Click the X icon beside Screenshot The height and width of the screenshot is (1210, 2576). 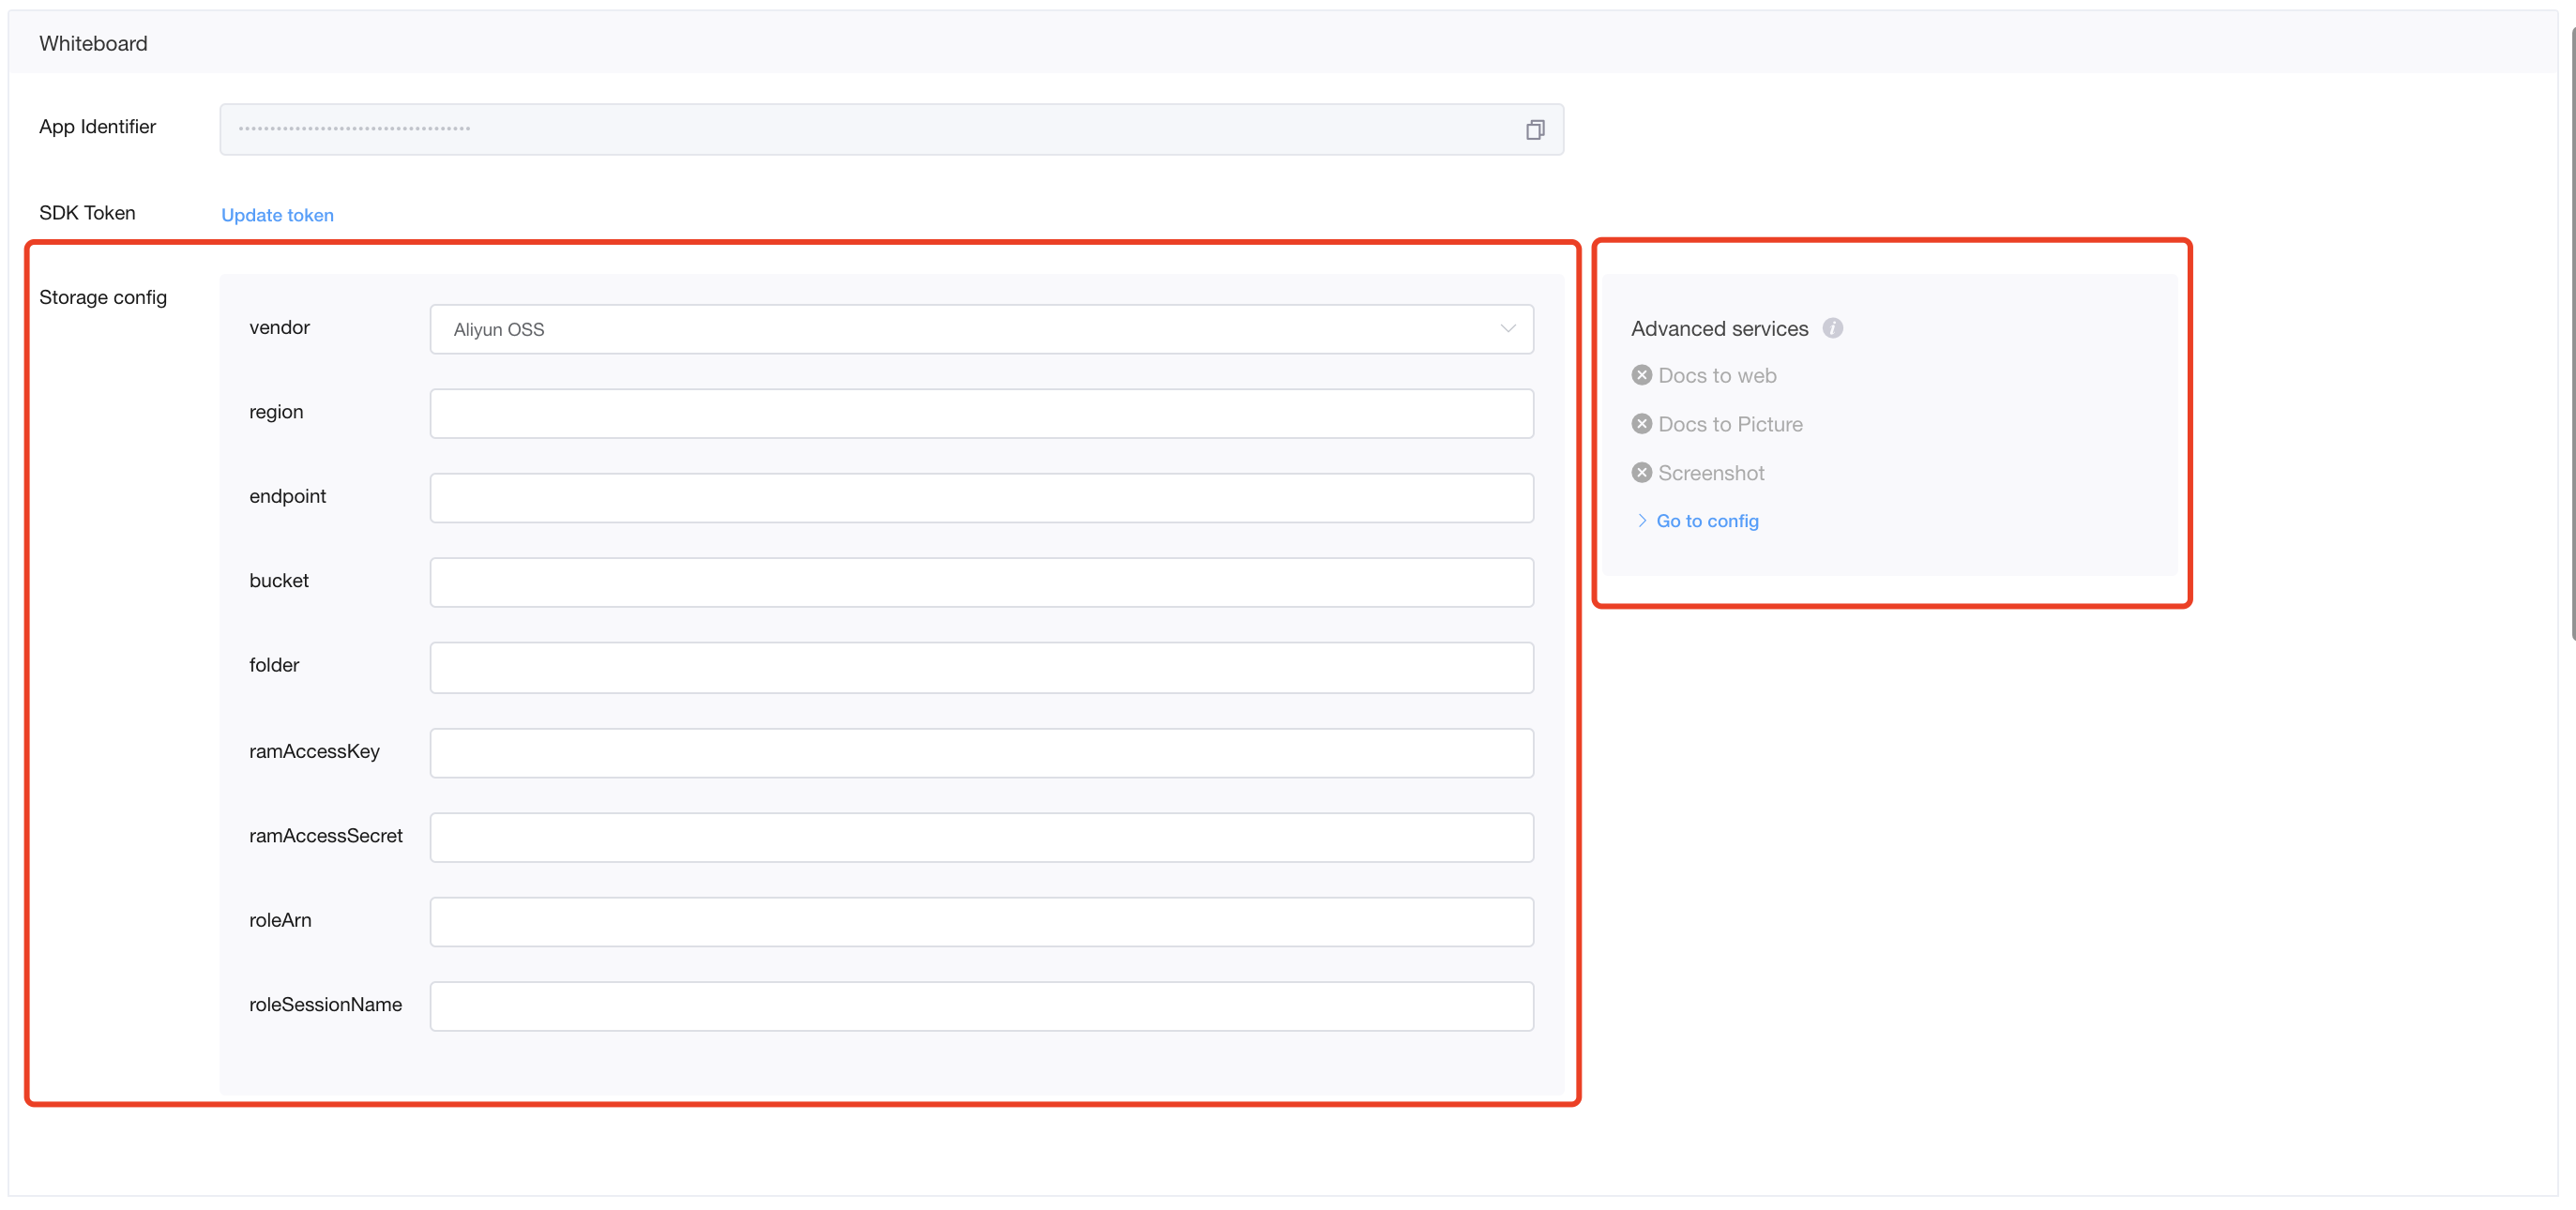tap(1641, 473)
